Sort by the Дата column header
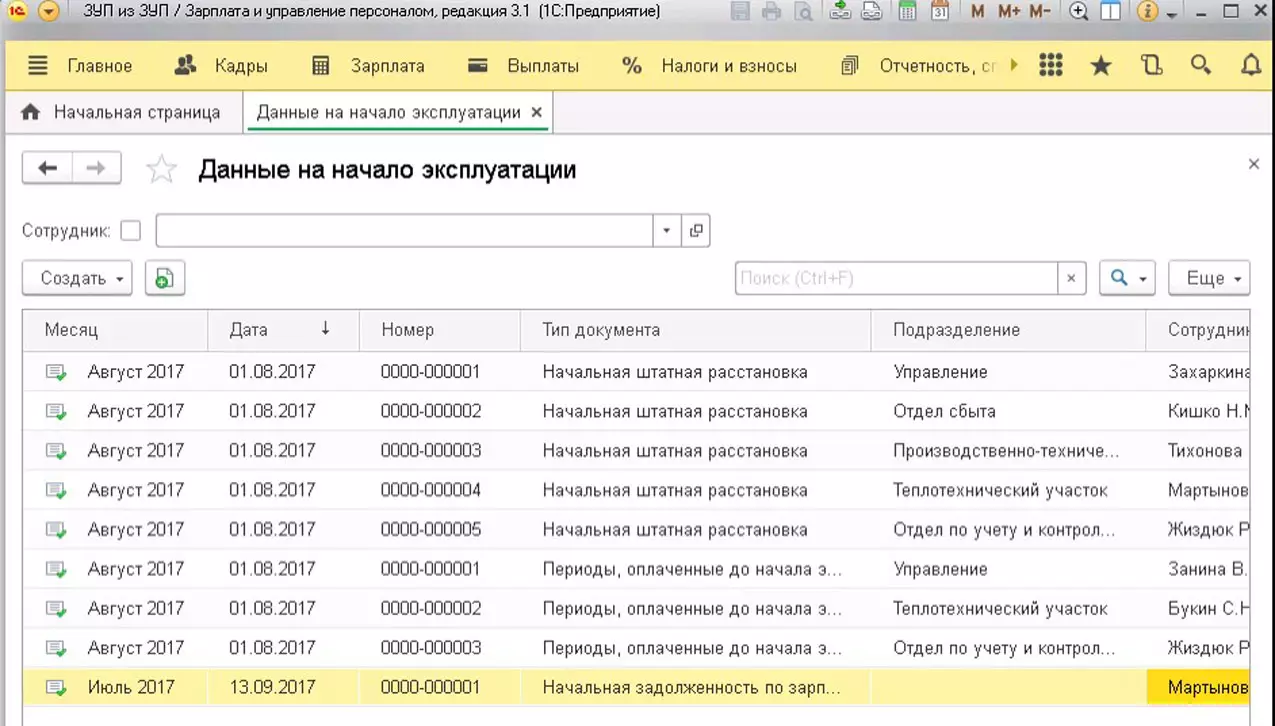Image resolution: width=1275 pixels, height=726 pixels. click(x=283, y=330)
